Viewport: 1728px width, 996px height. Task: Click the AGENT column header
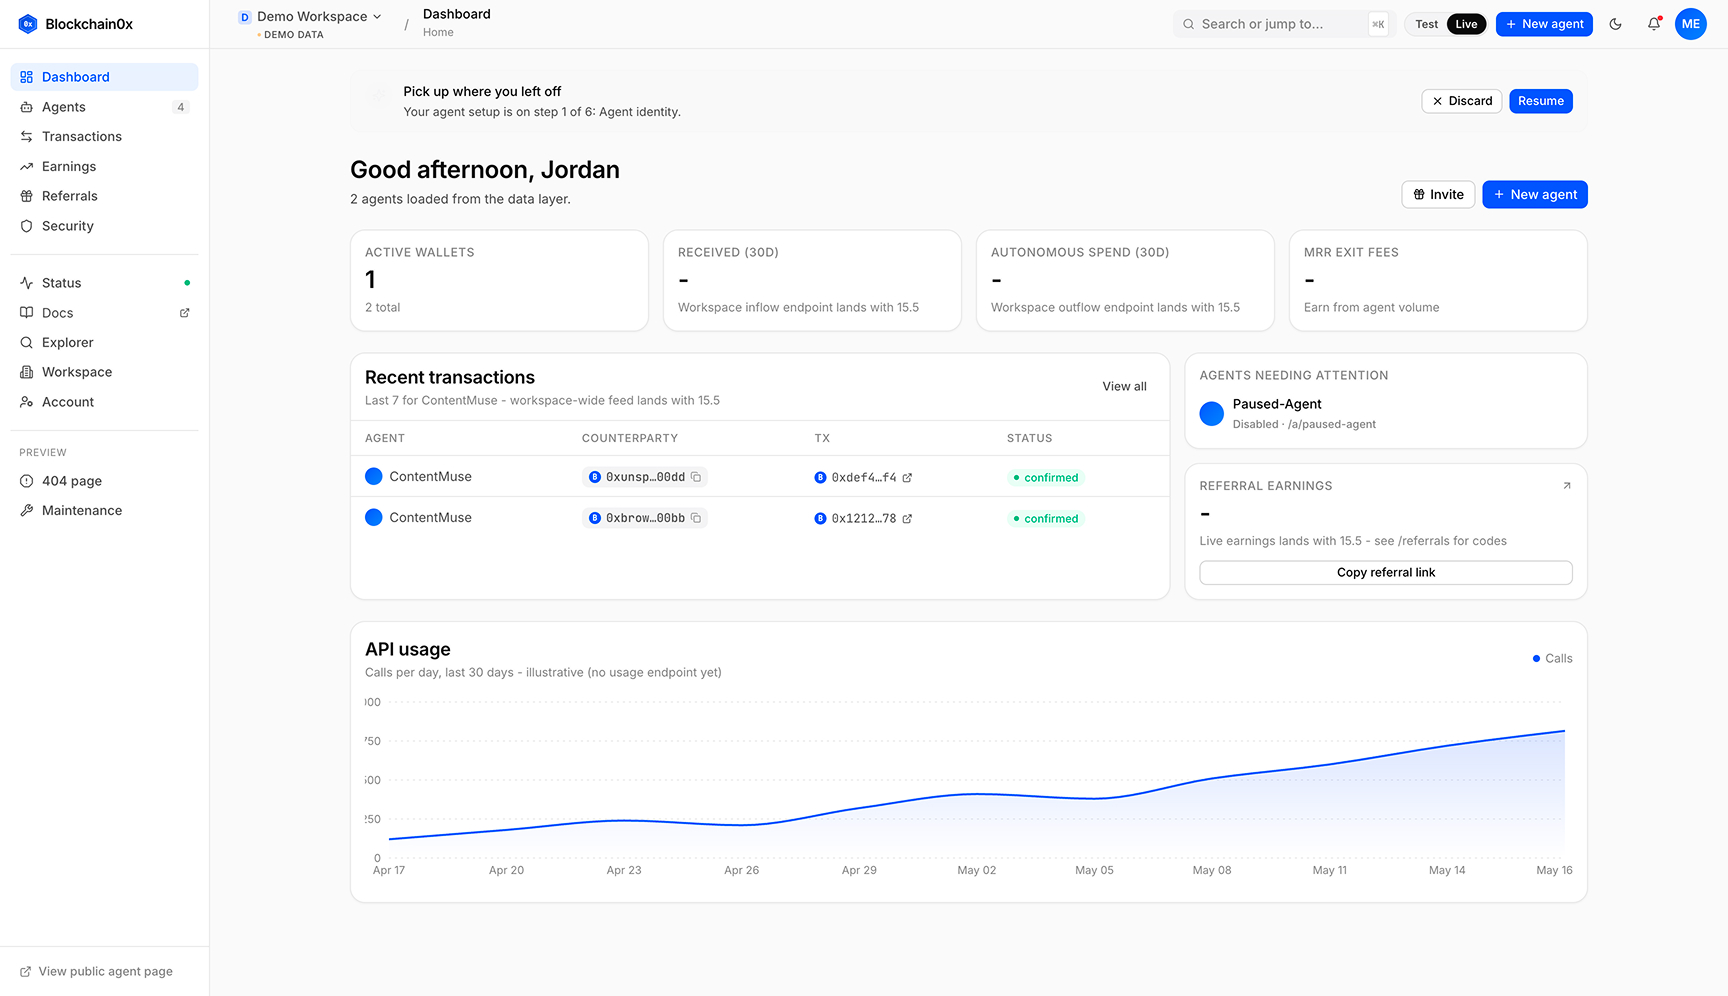[385, 438]
